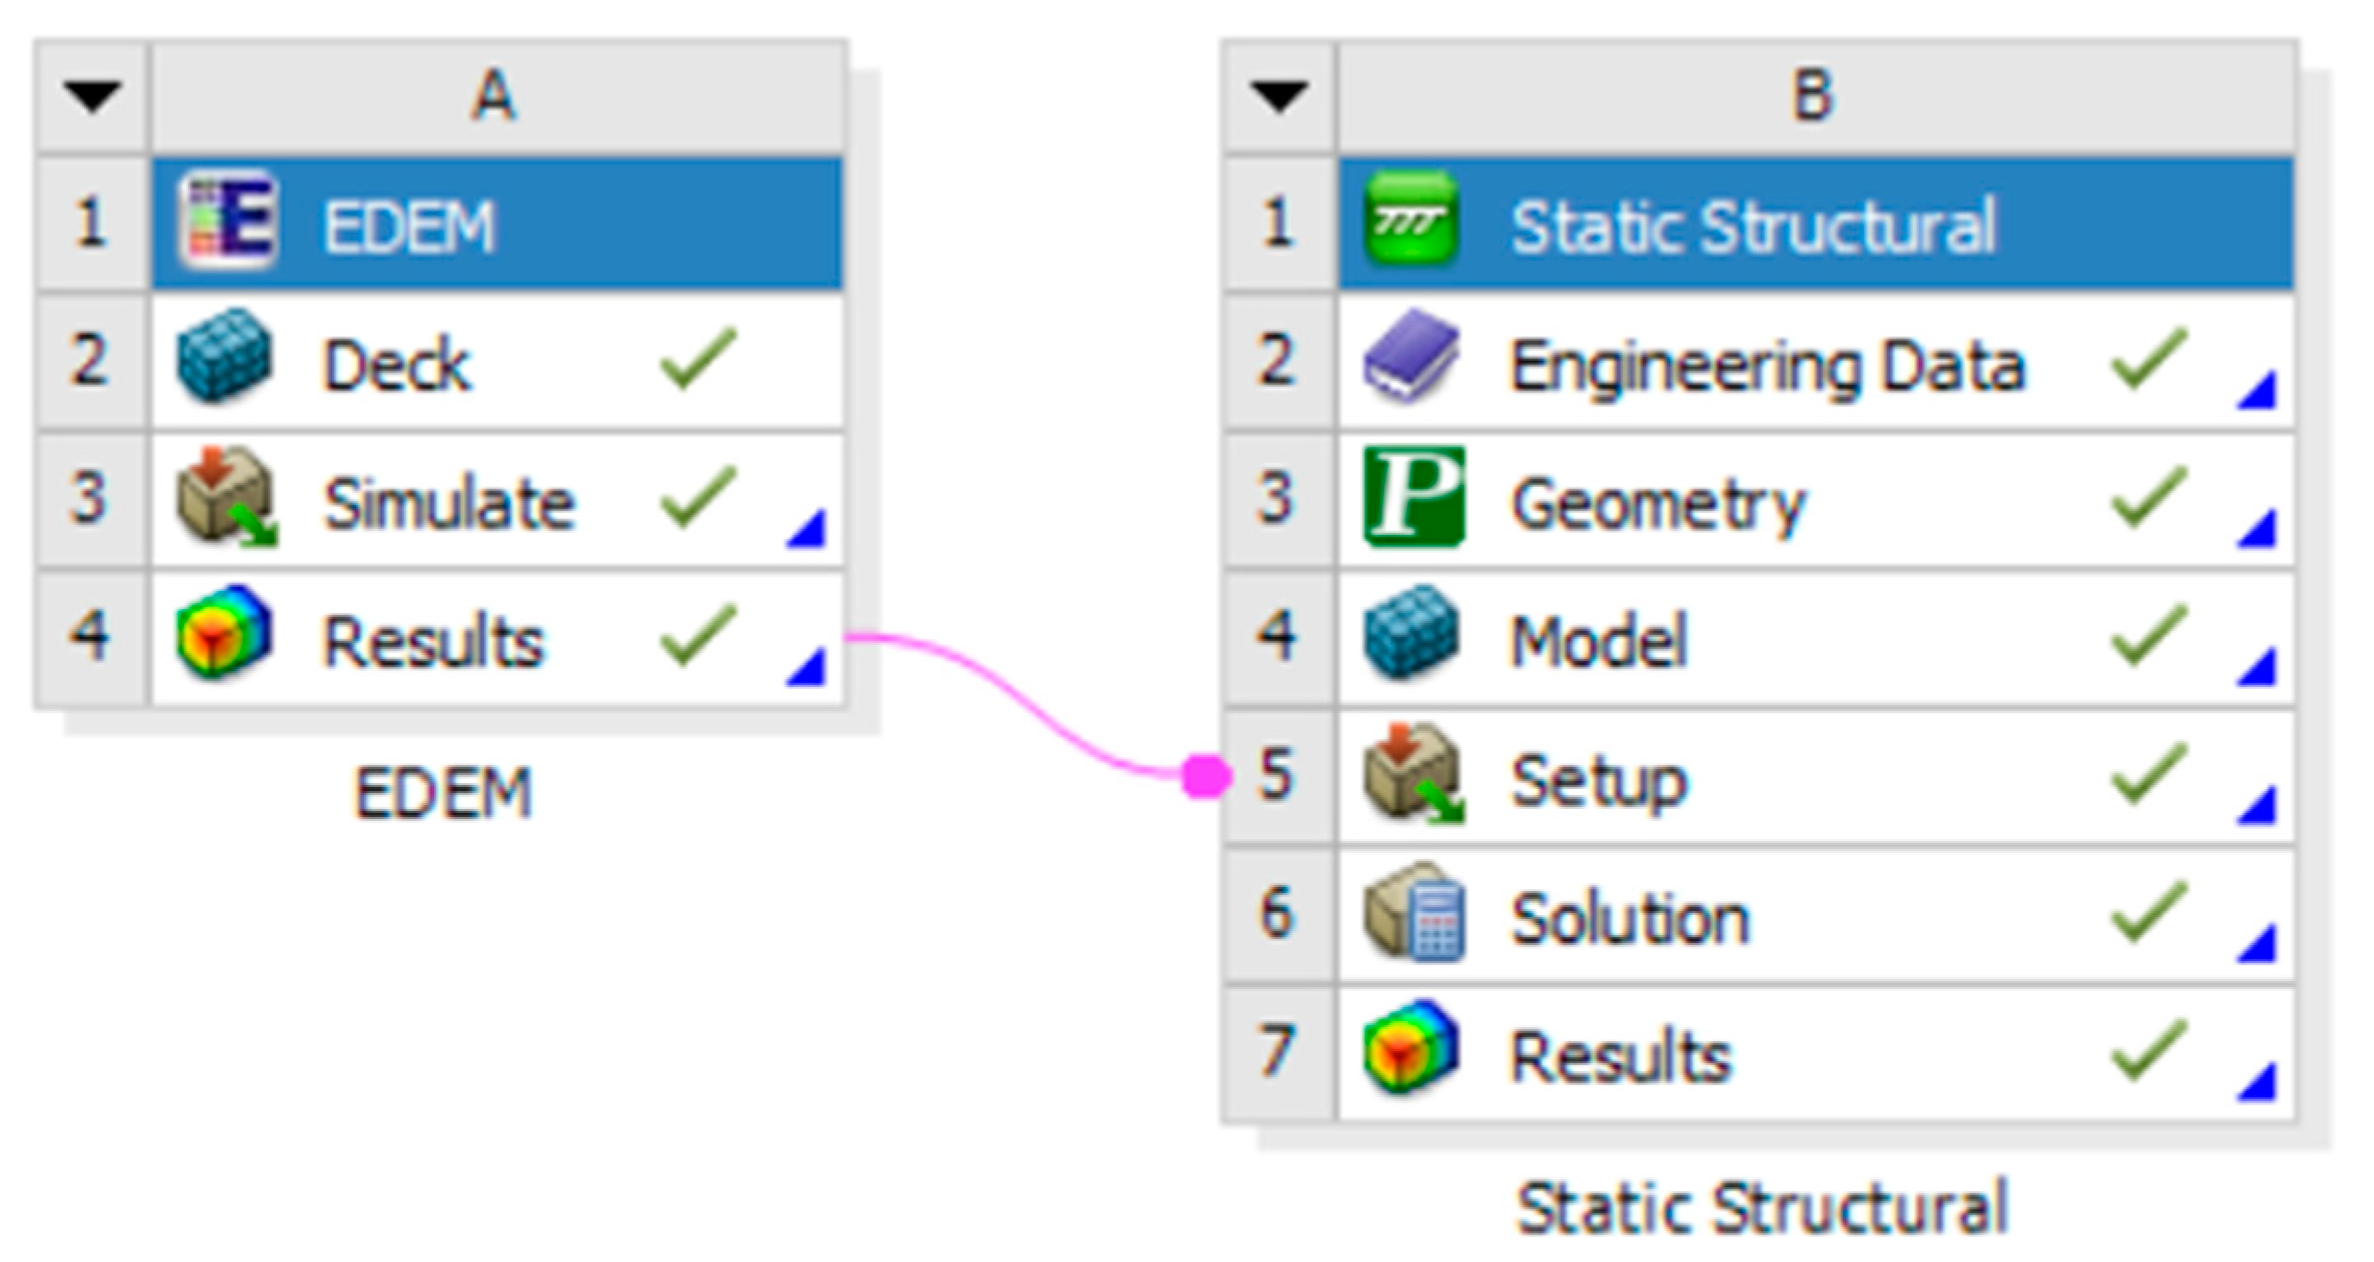2374x1262 pixels.
Task: Click the Solution calculator icon
Action: [x=1415, y=913]
